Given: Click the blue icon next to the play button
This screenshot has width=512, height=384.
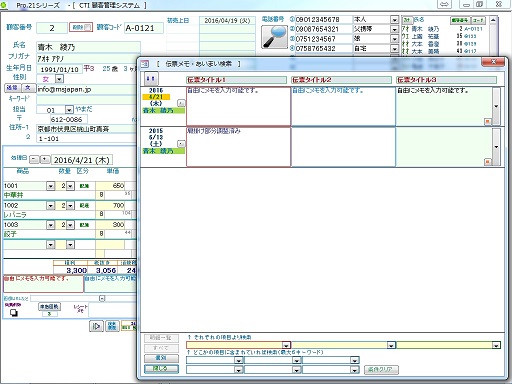Looking at the screenshot, I should [112, 326].
